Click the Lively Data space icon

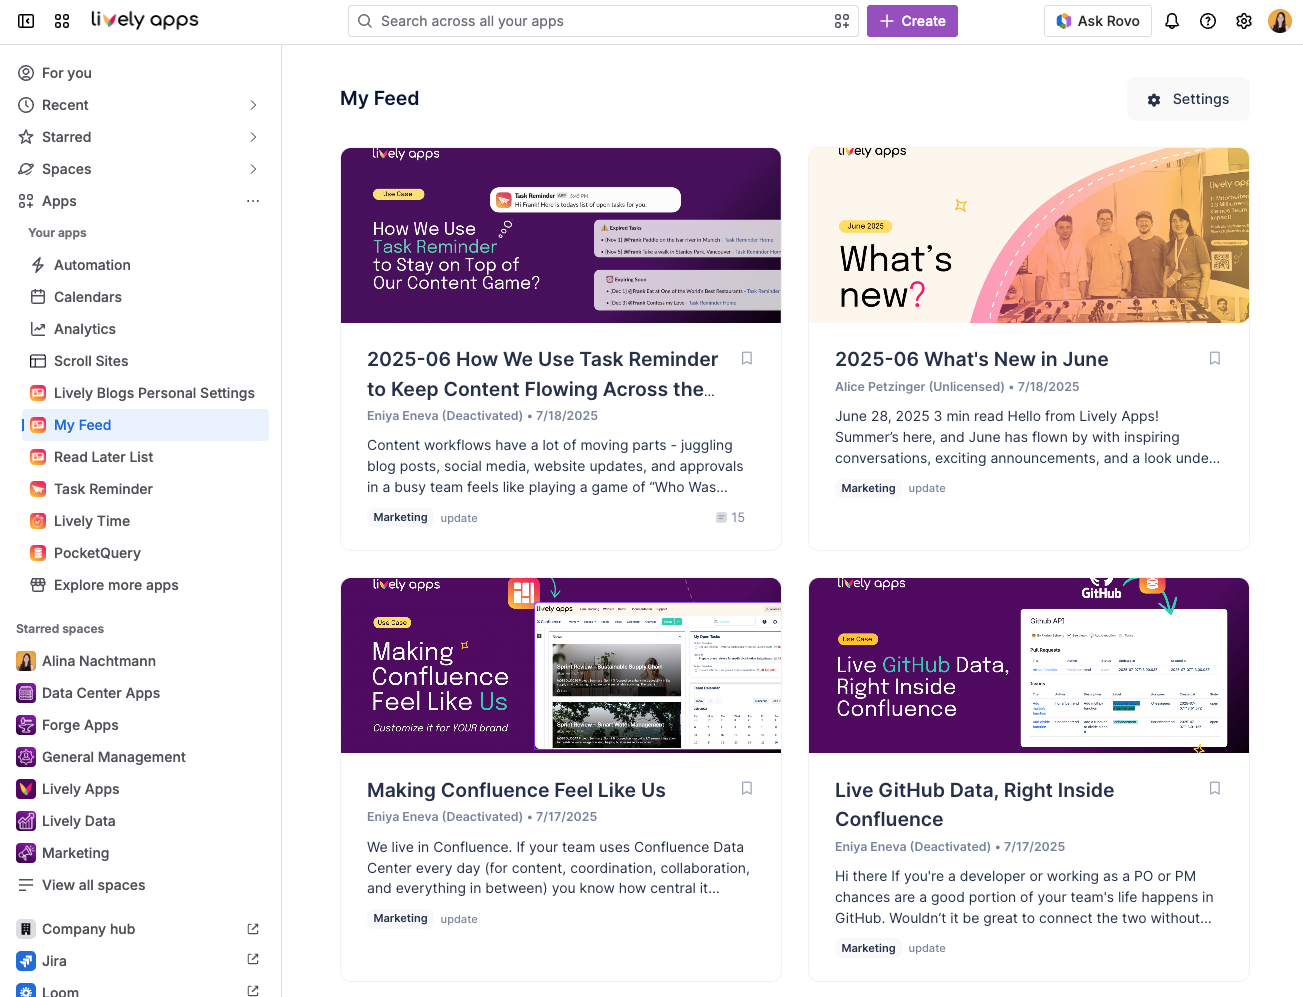click(x=26, y=821)
